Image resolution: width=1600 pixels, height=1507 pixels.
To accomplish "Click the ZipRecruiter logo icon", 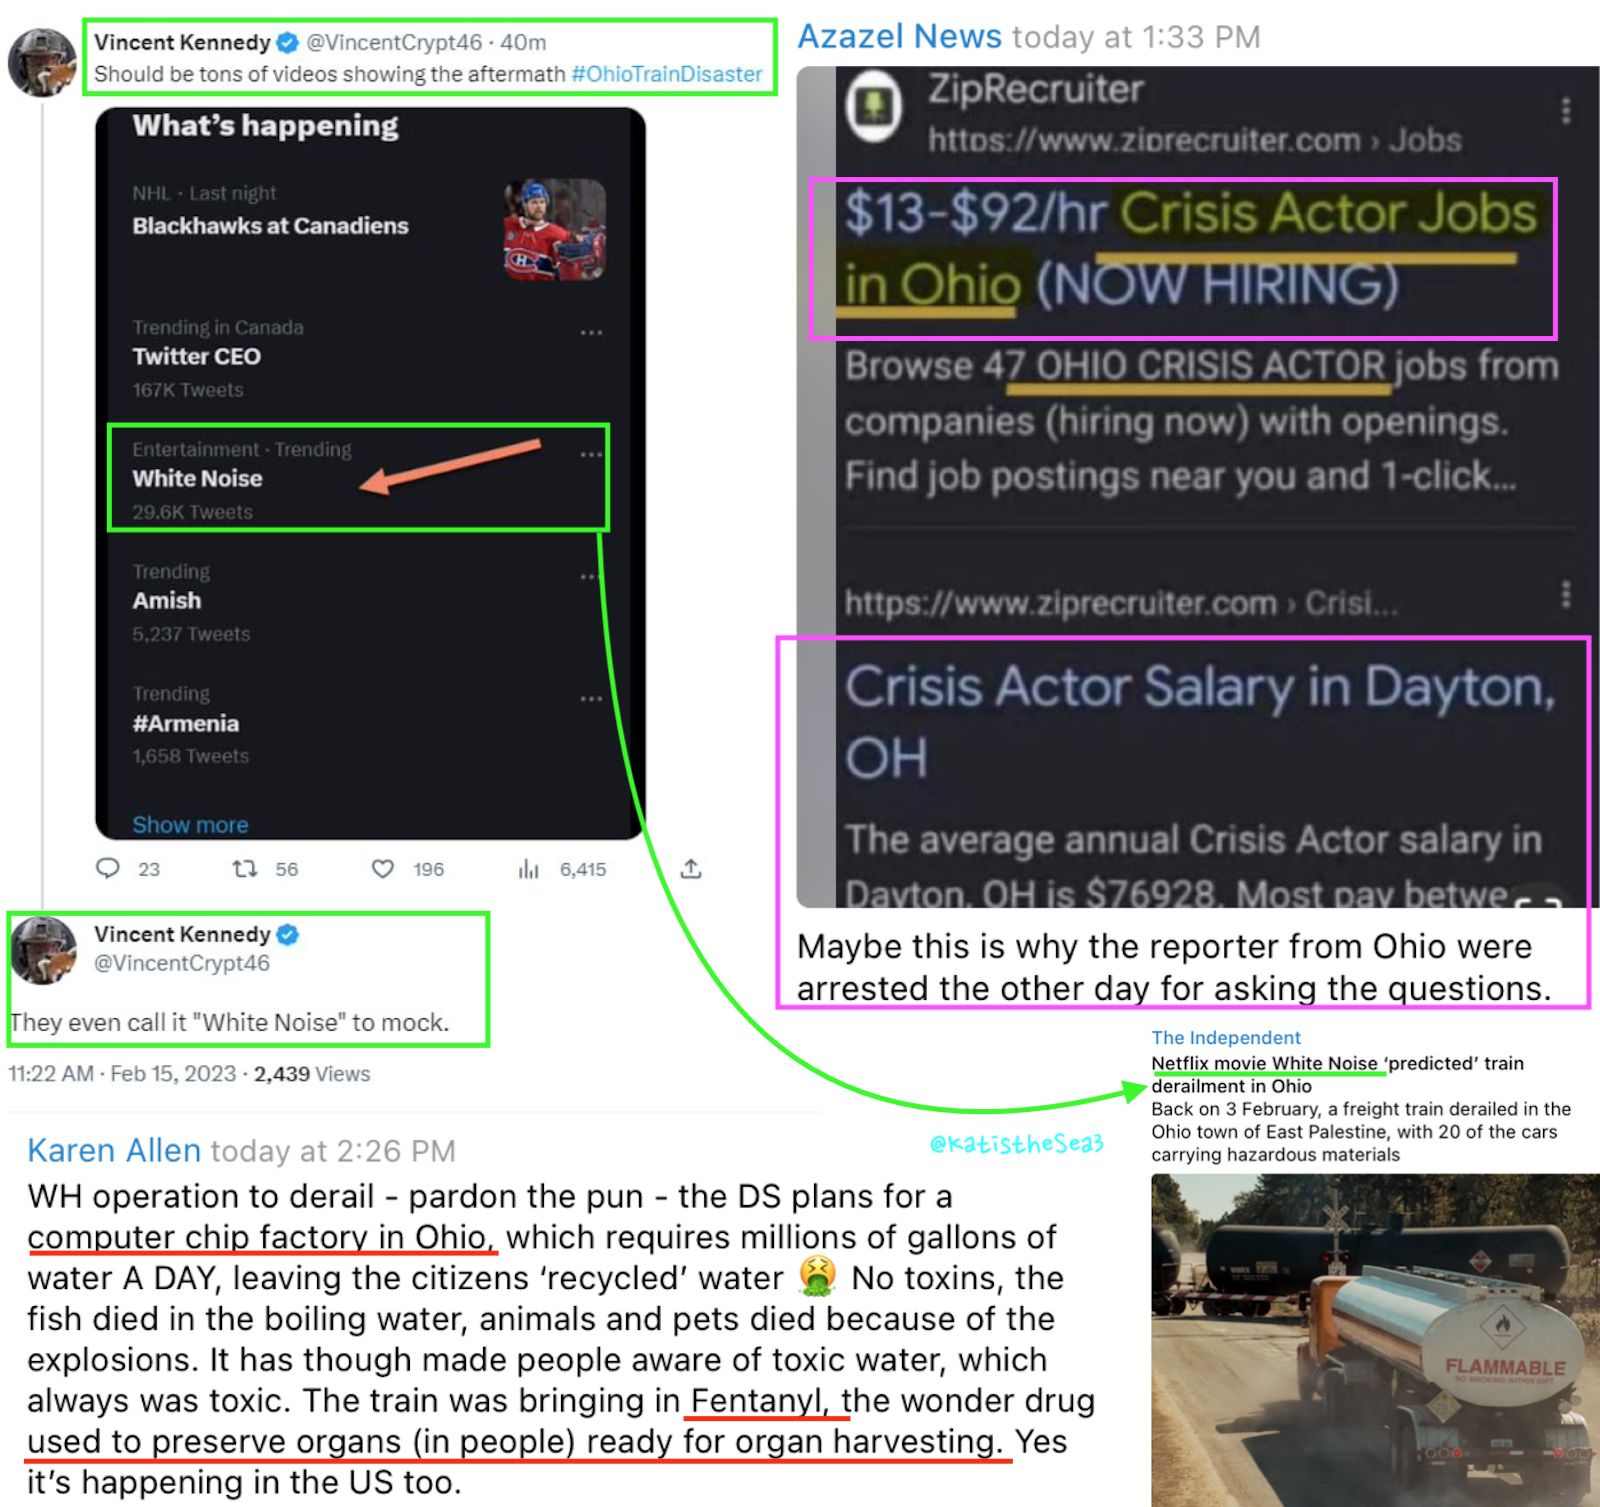I will [874, 105].
